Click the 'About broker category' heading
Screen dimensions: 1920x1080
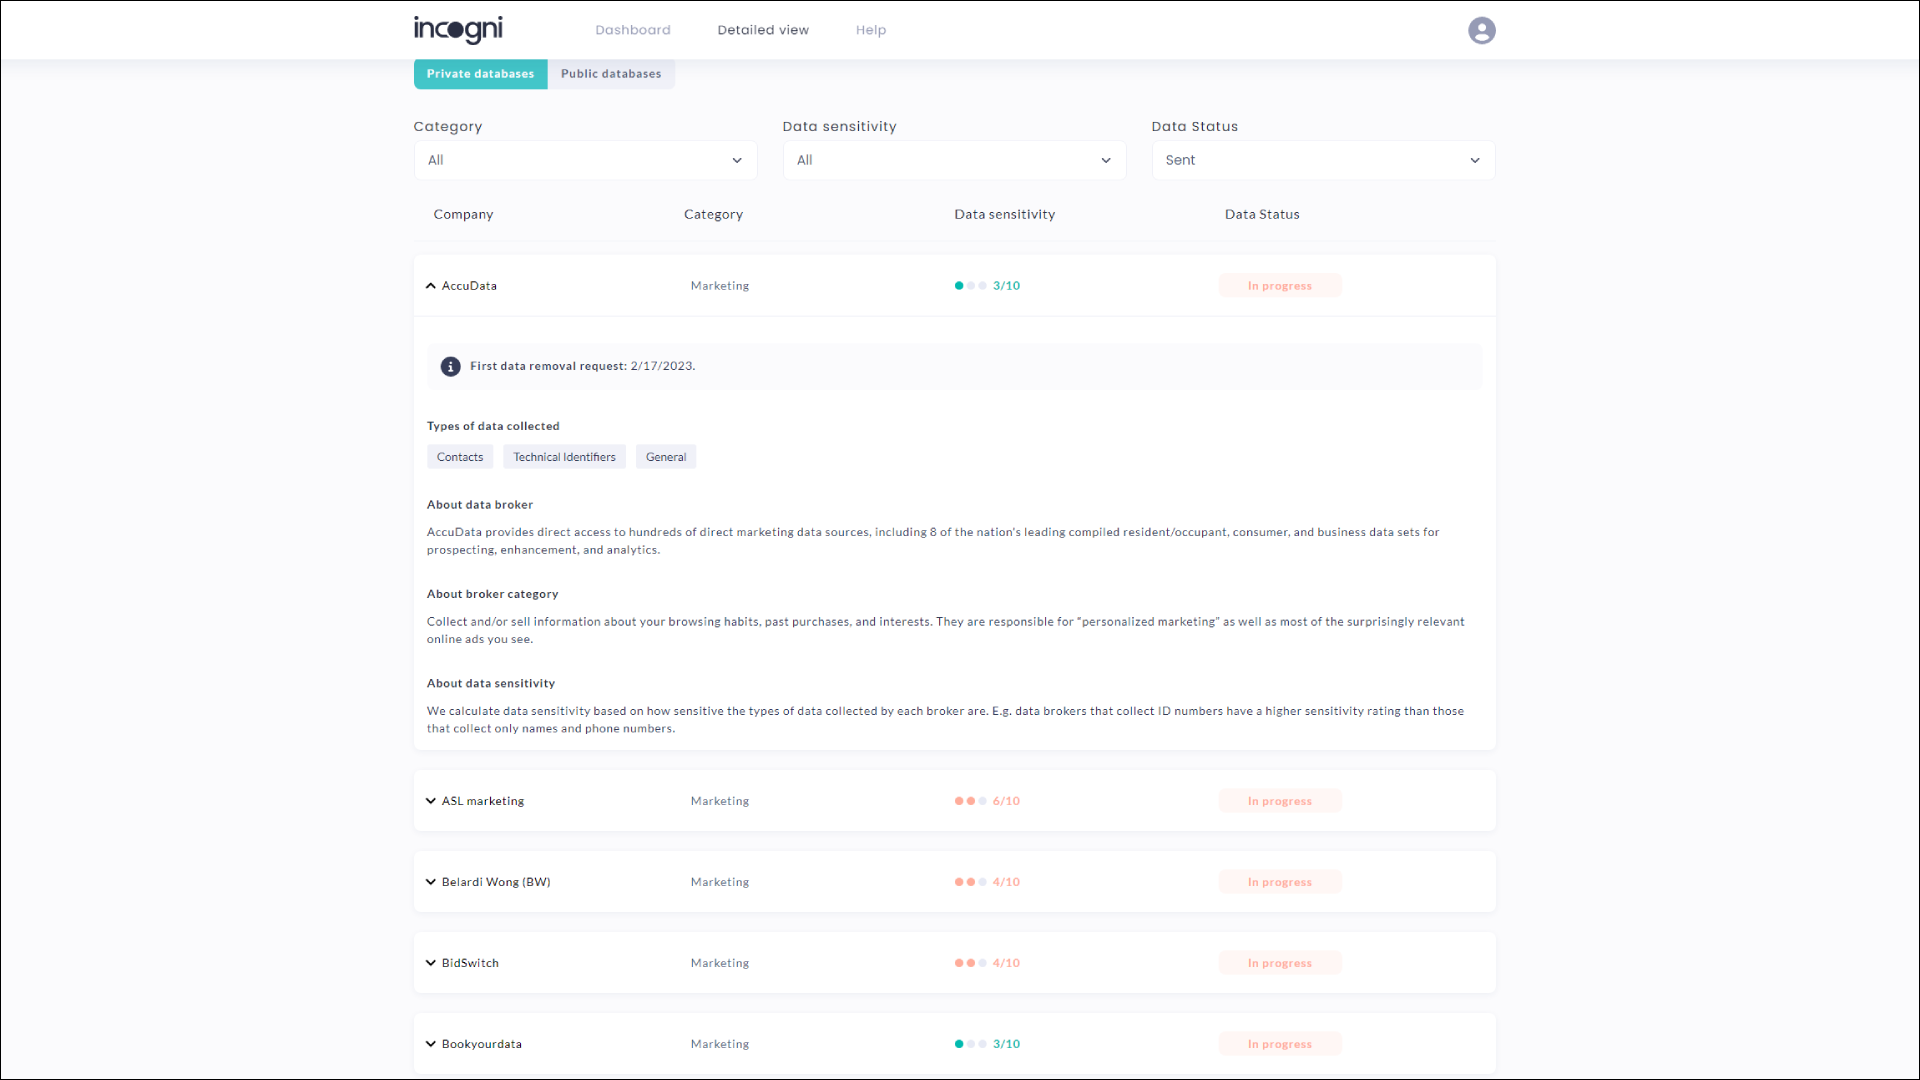click(492, 594)
